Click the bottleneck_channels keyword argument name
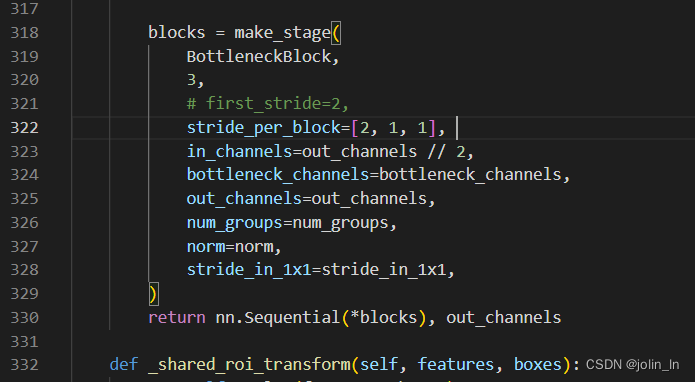Image resolution: width=695 pixels, height=382 pixels. 278,175
